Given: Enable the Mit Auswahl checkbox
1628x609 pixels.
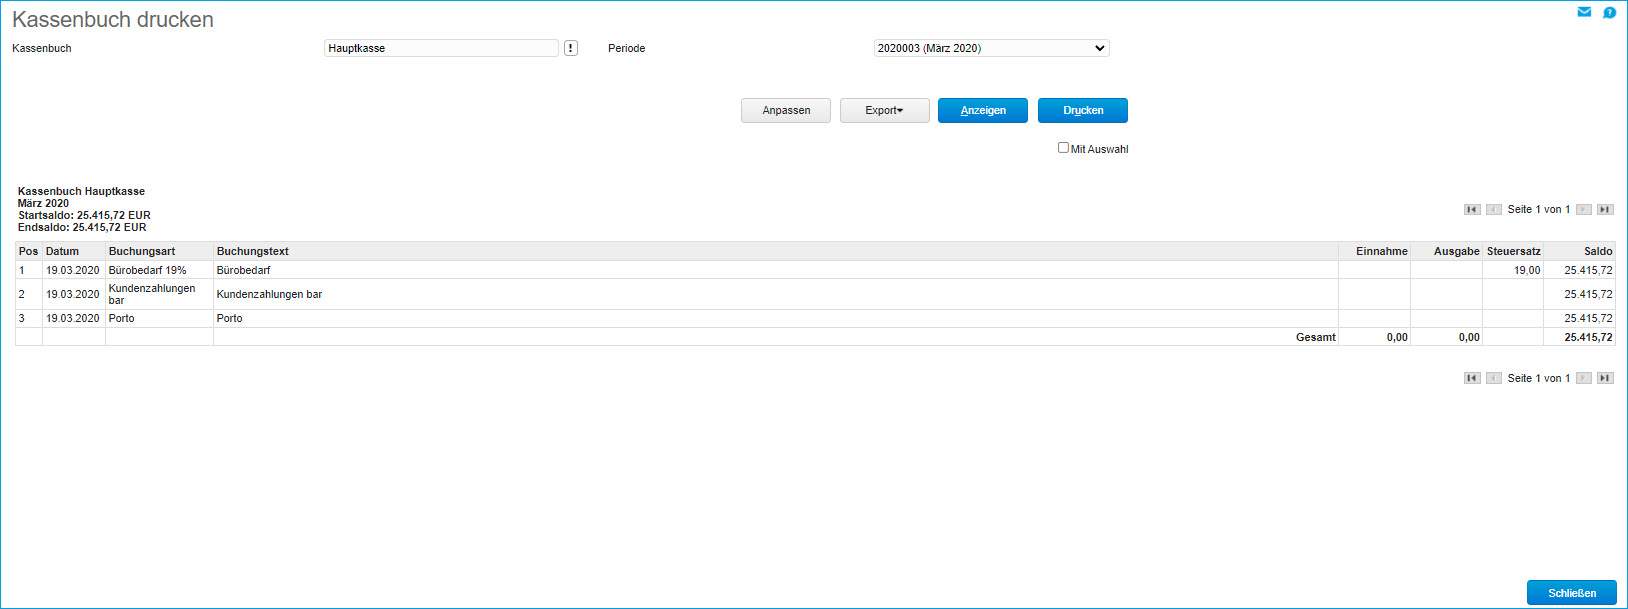Looking at the screenshot, I should (x=1063, y=148).
